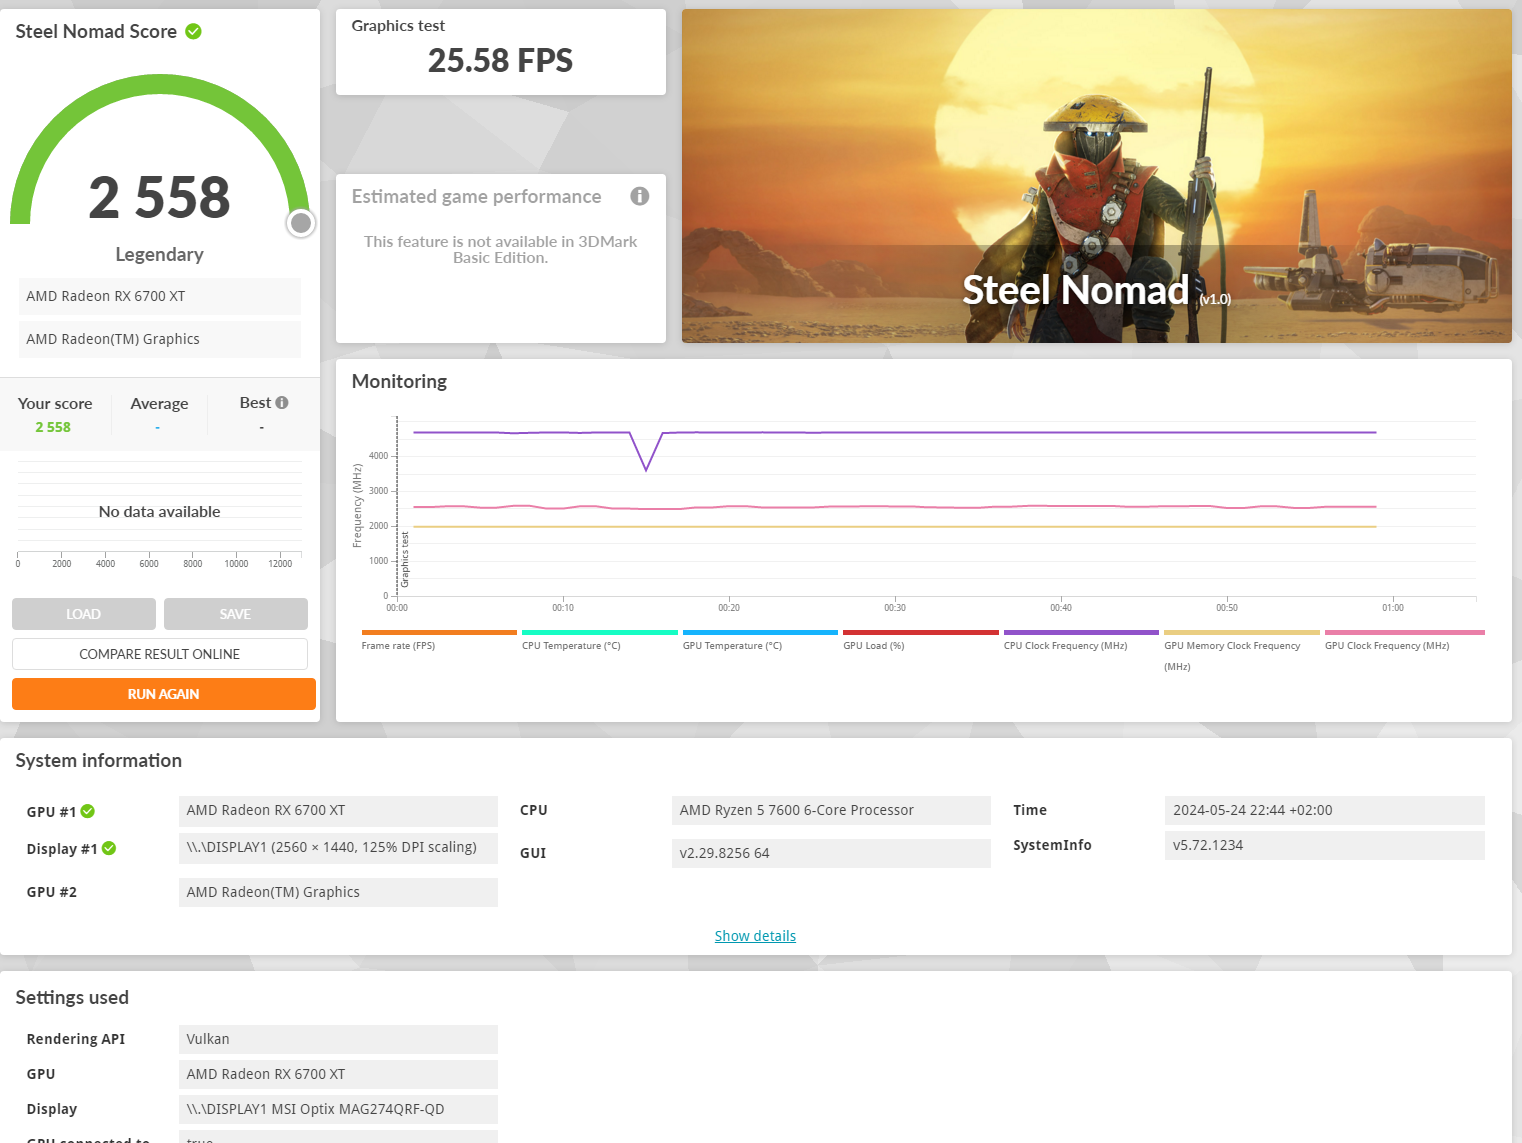The width and height of the screenshot is (1522, 1143).
Task: Click the GPU #2 AMD Radeon(TM) Graphics field
Action: click(x=338, y=892)
